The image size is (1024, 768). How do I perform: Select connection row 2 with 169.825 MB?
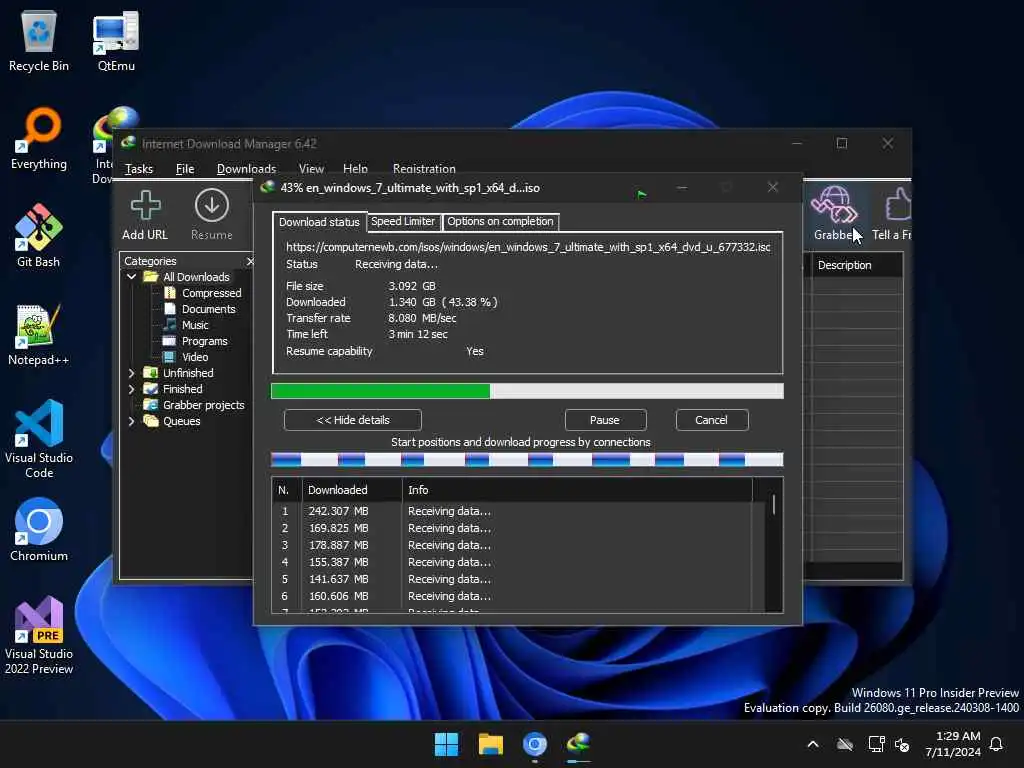512,528
